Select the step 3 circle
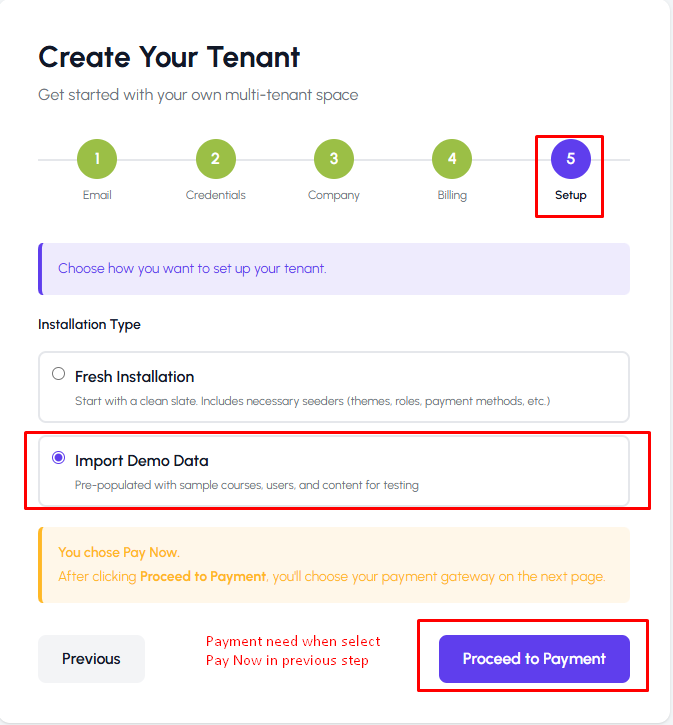Image resolution: width=673 pixels, height=725 pixels. tap(334, 159)
